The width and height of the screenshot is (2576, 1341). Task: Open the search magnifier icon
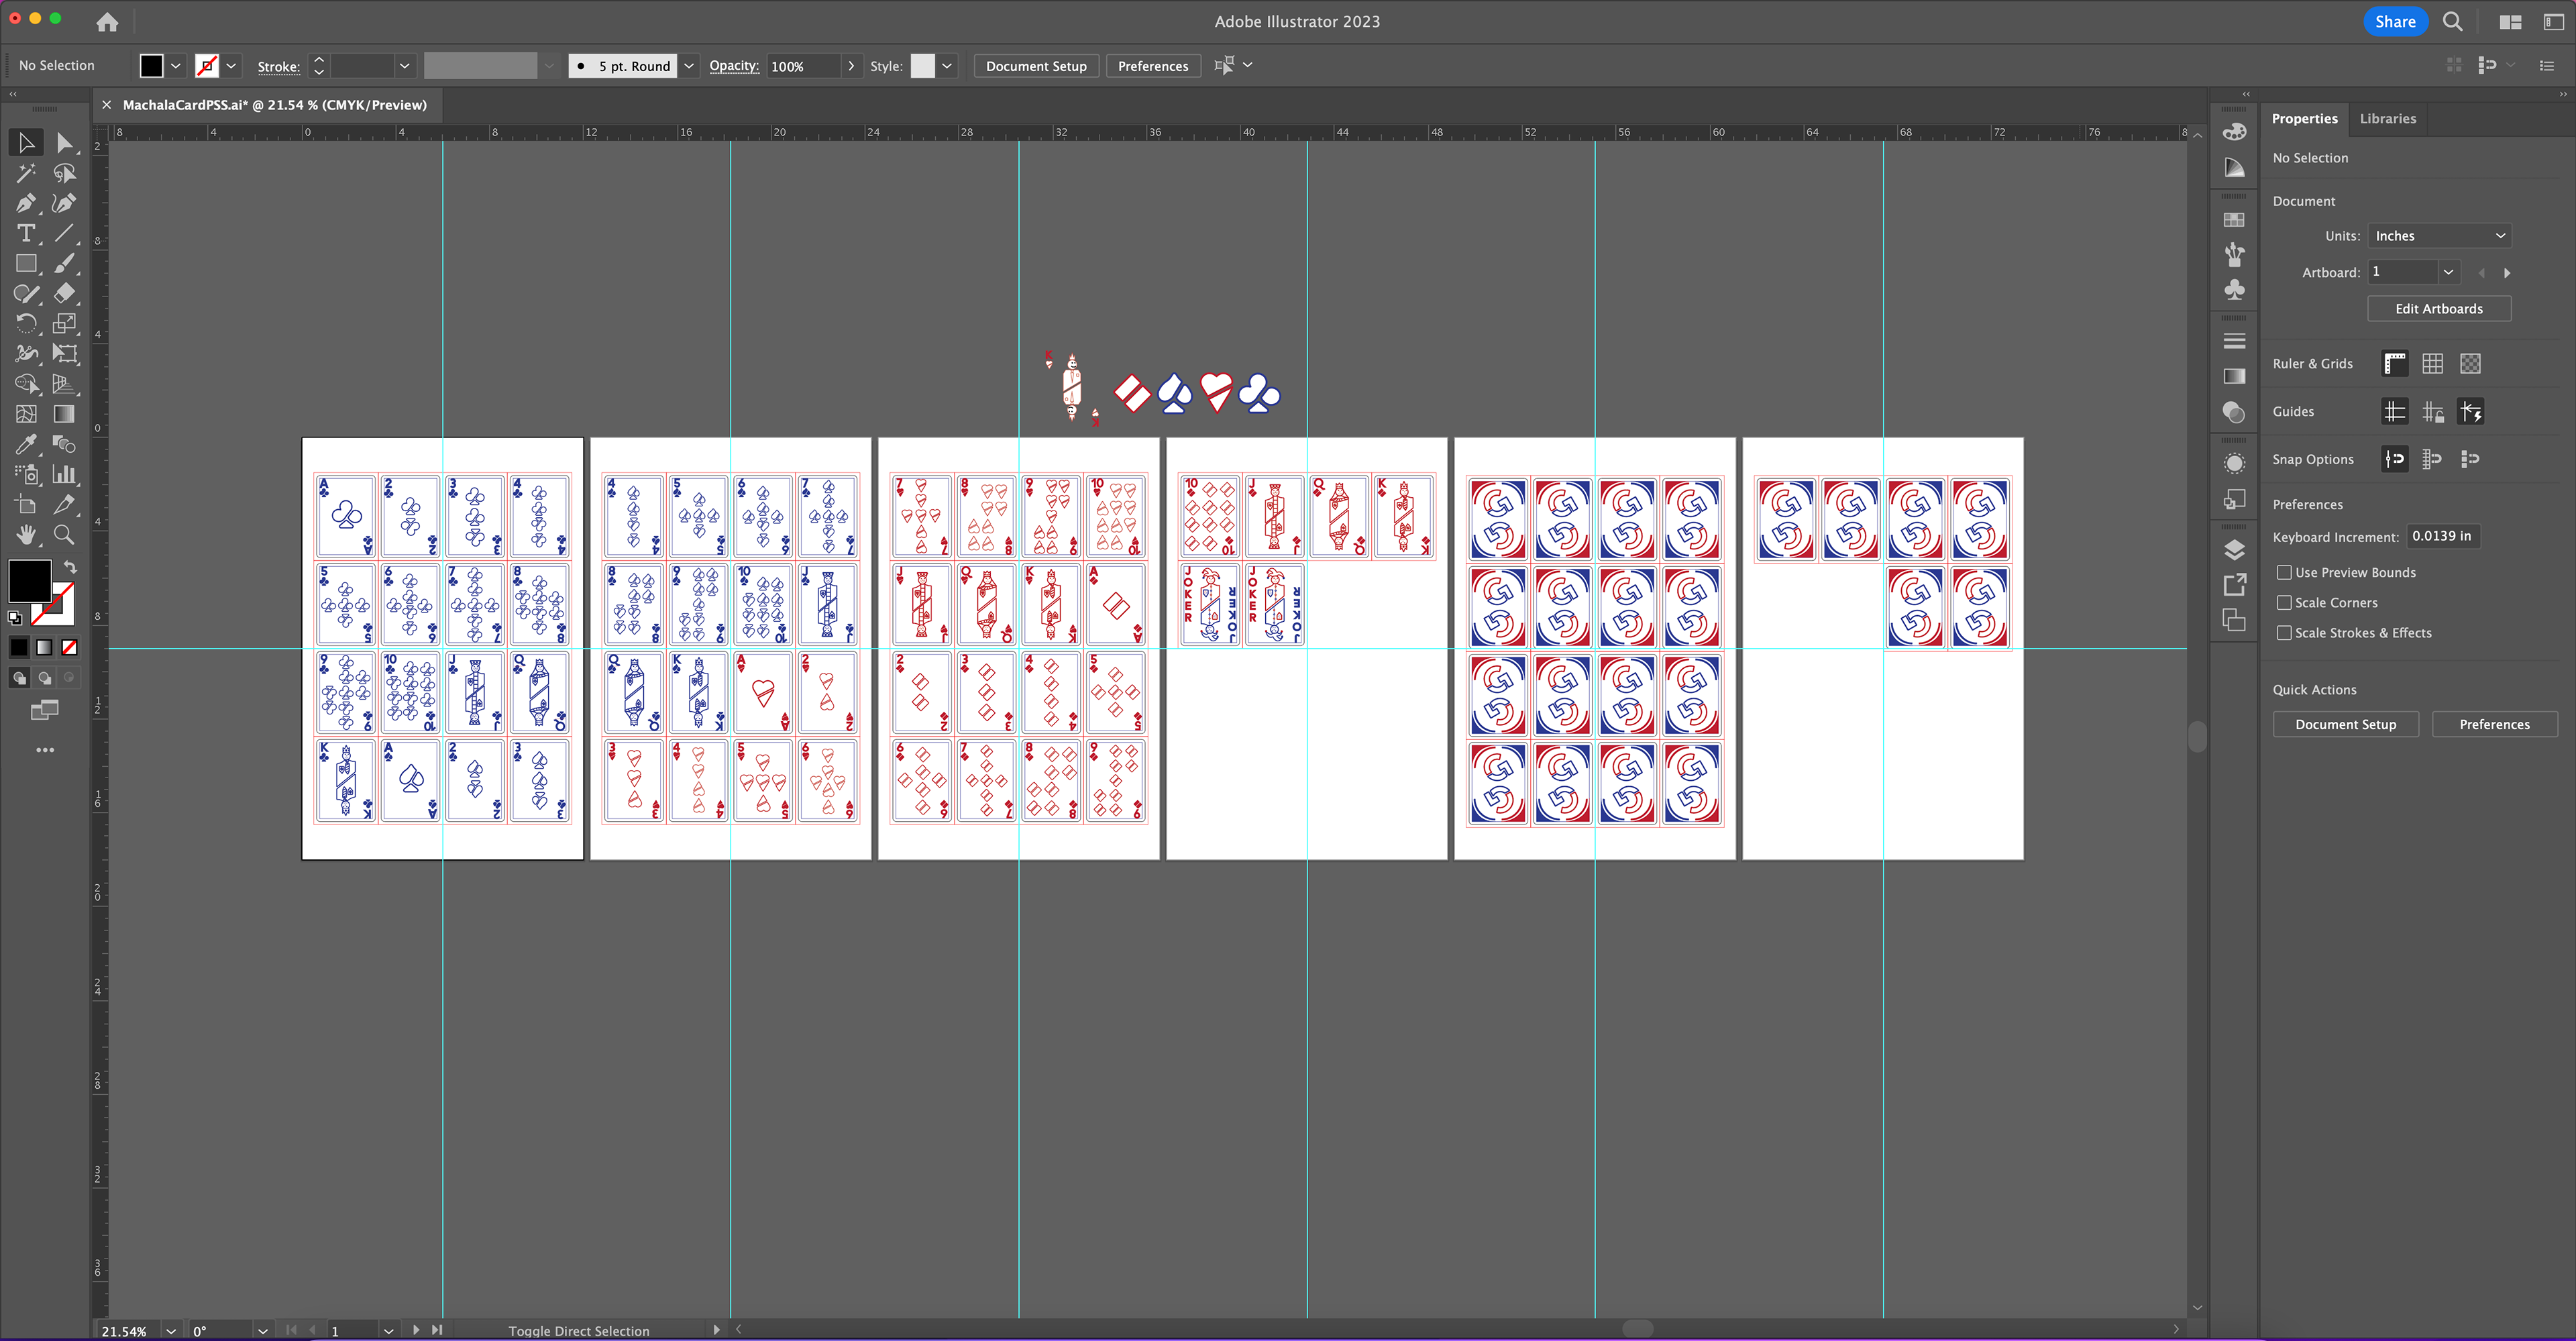[x=2452, y=21]
